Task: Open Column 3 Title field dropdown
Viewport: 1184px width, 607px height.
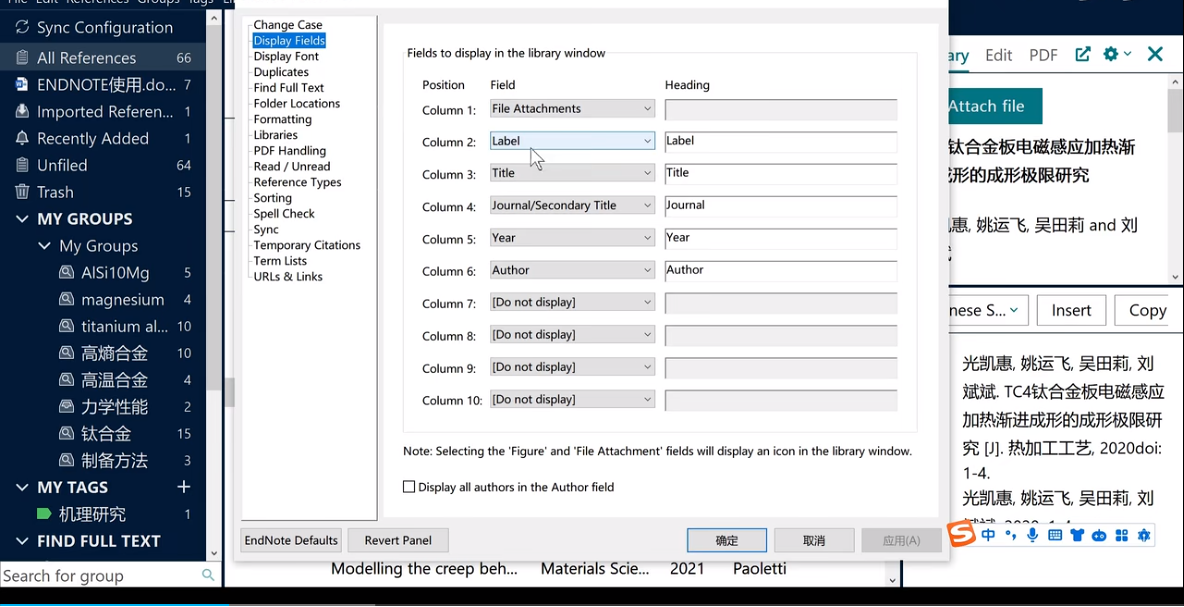Action: point(572,173)
